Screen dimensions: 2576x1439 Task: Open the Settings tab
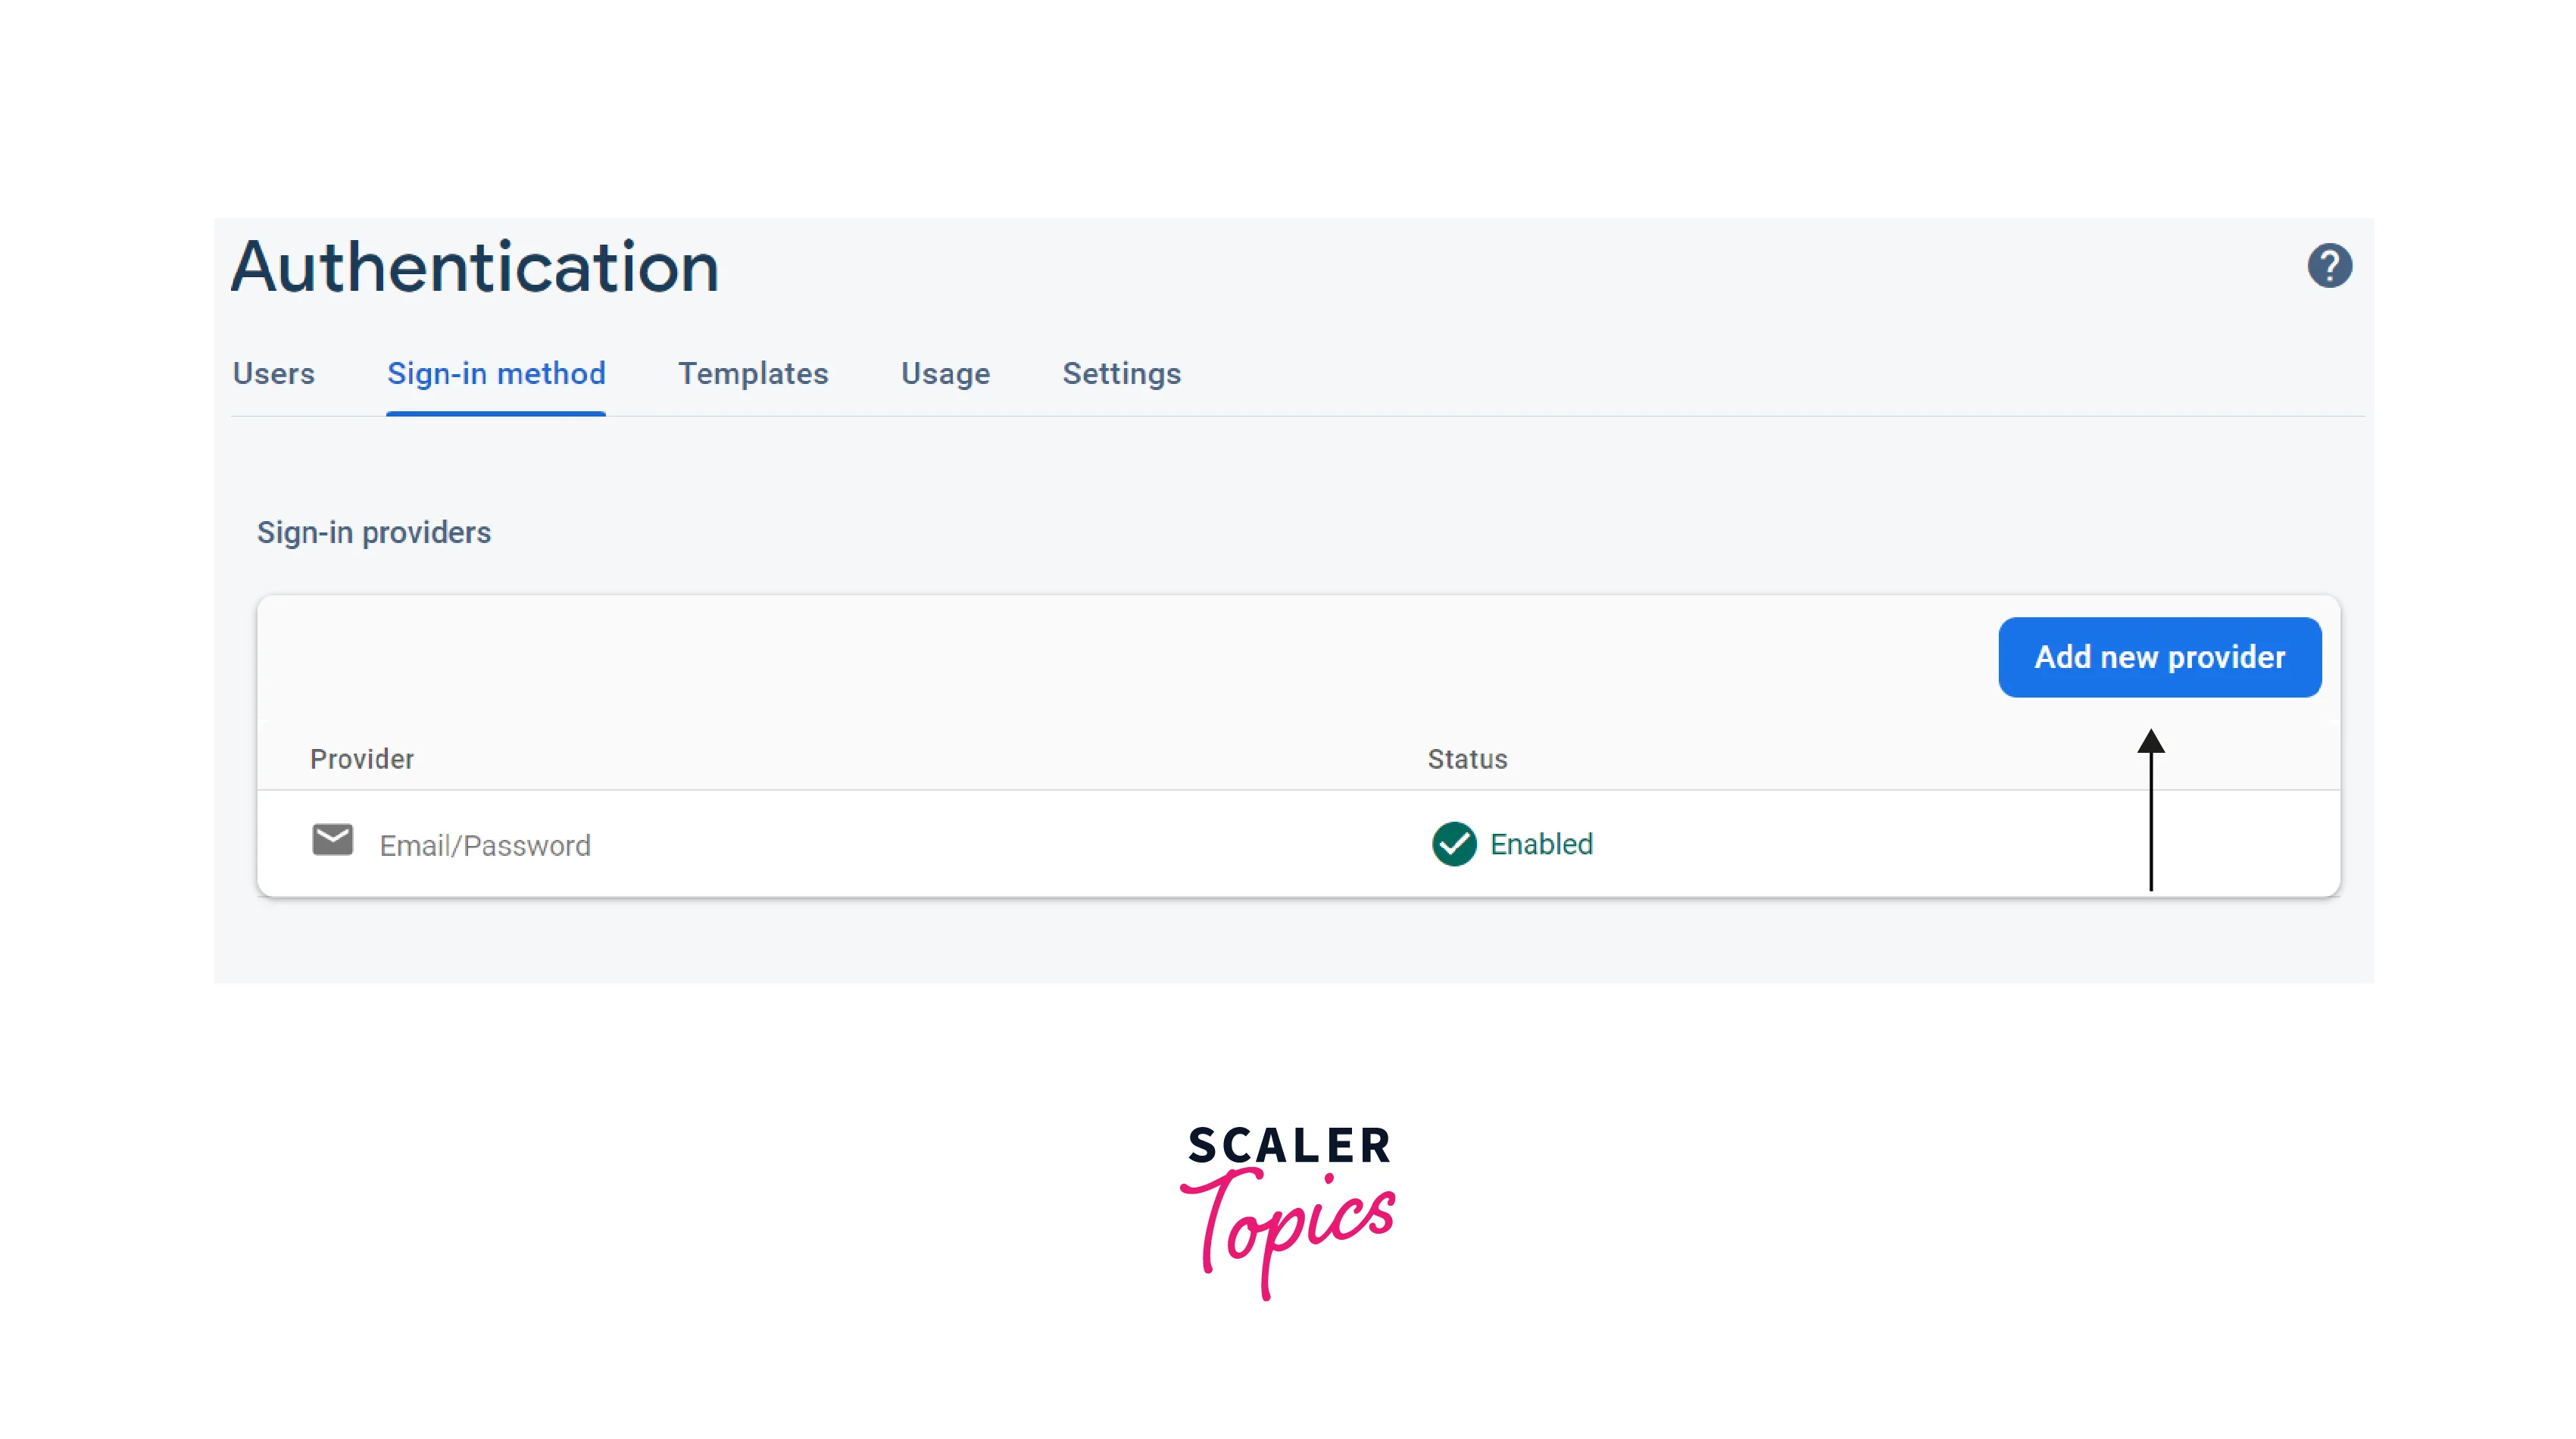(1120, 373)
